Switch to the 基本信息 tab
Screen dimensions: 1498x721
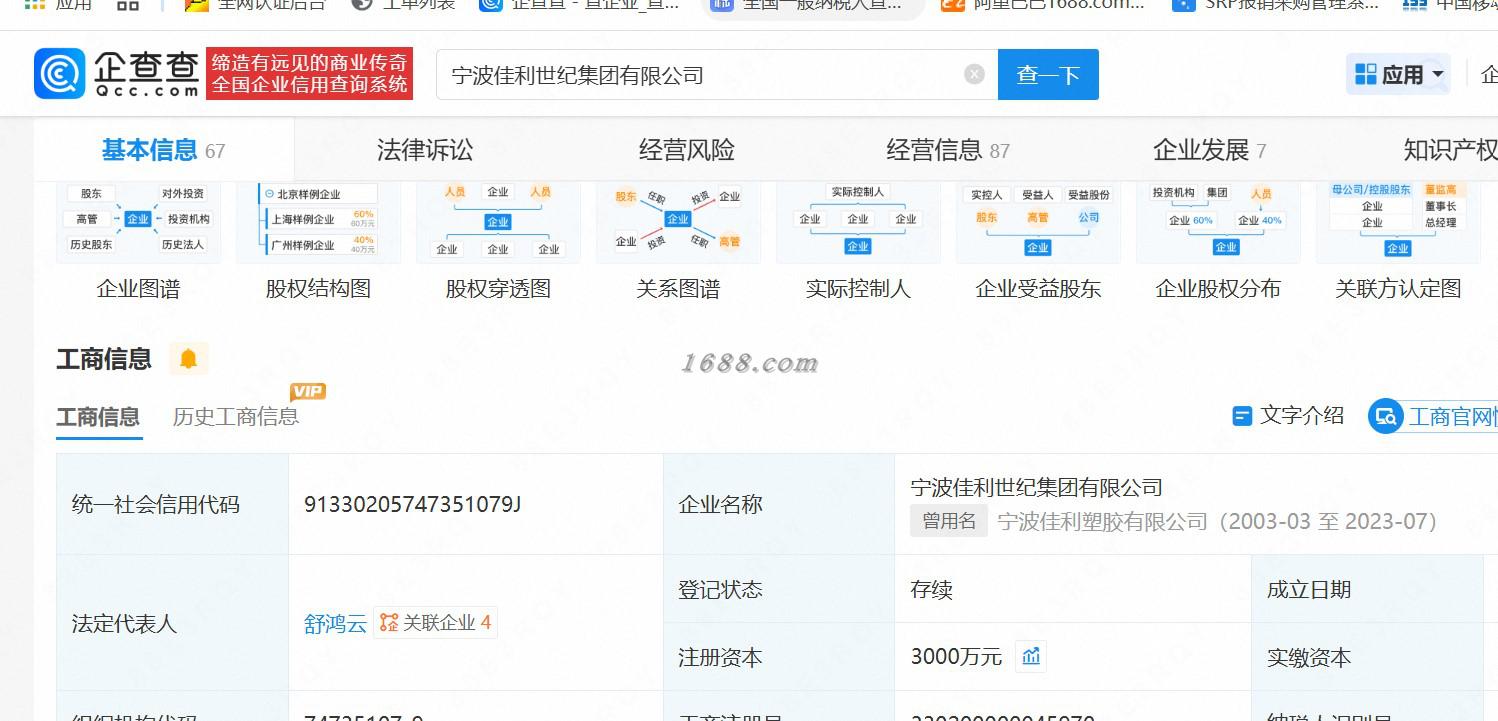pos(163,150)
